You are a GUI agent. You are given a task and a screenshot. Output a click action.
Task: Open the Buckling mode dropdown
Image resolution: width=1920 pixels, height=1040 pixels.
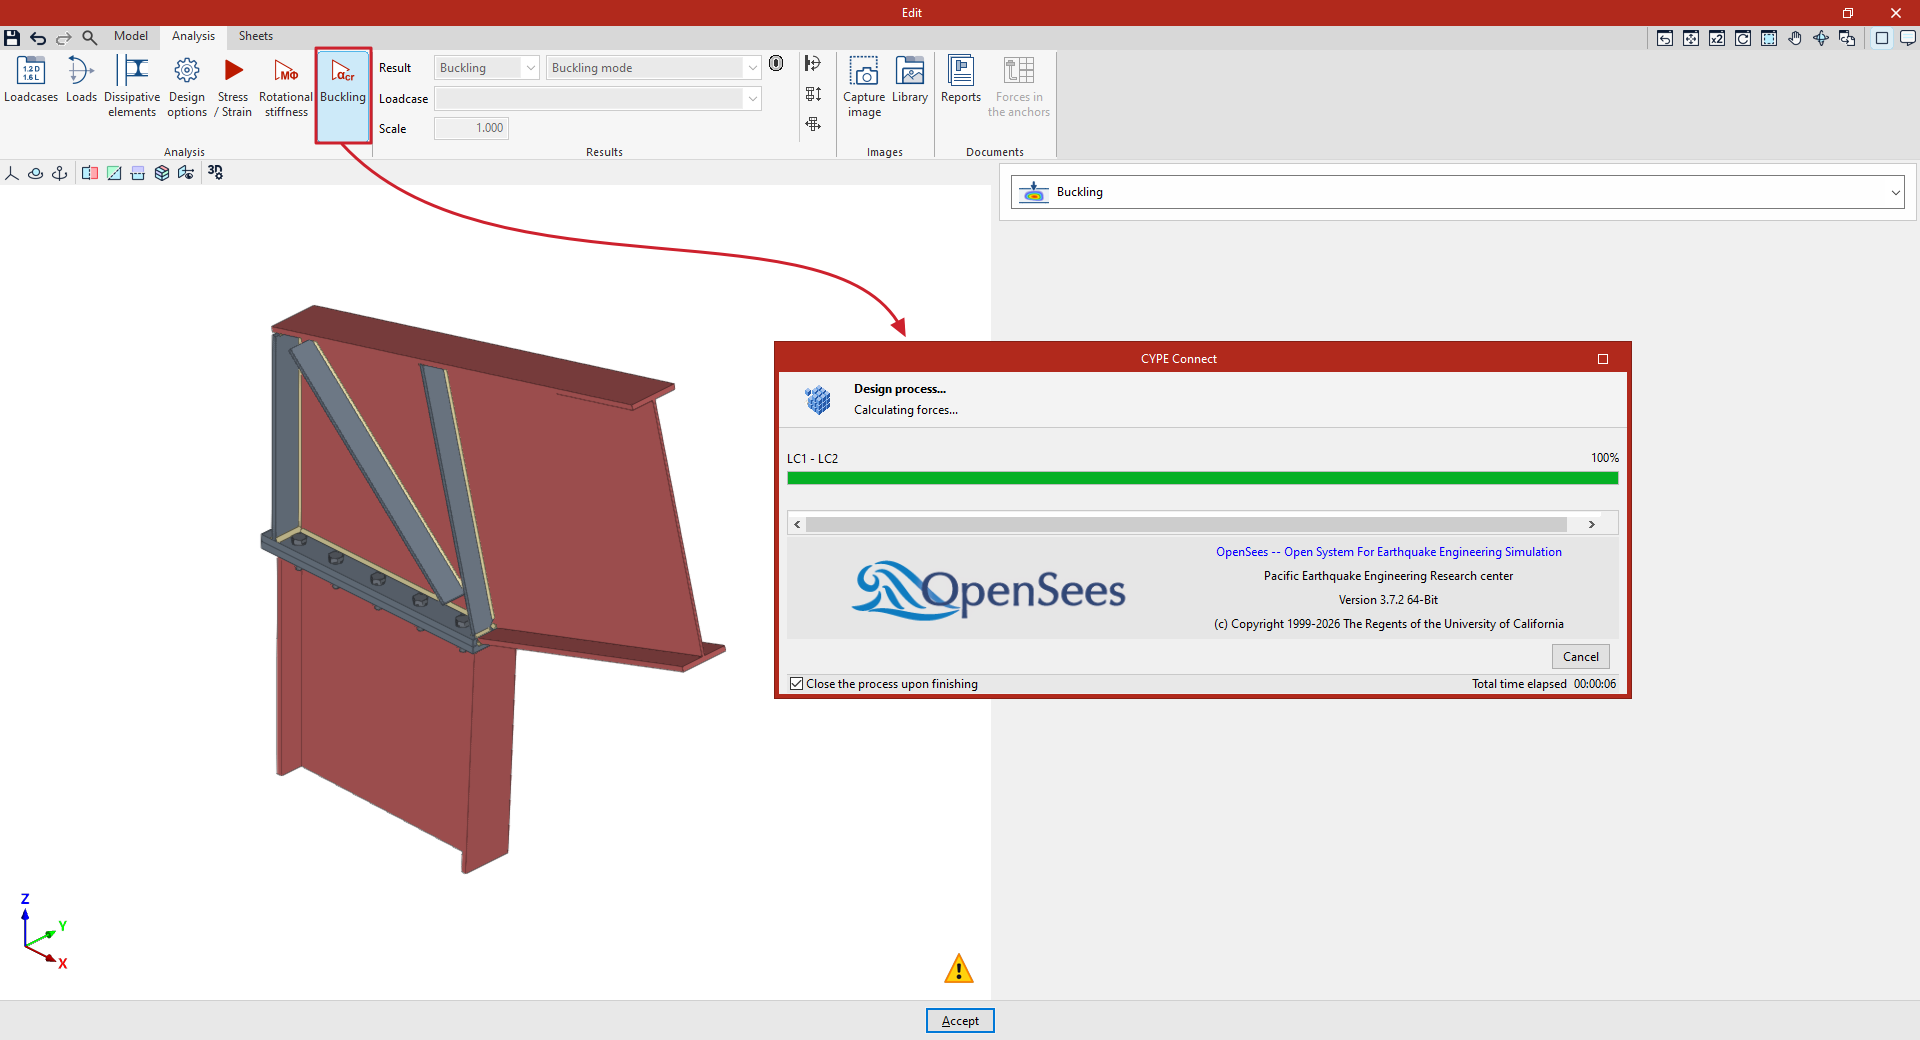pos(654,68)
